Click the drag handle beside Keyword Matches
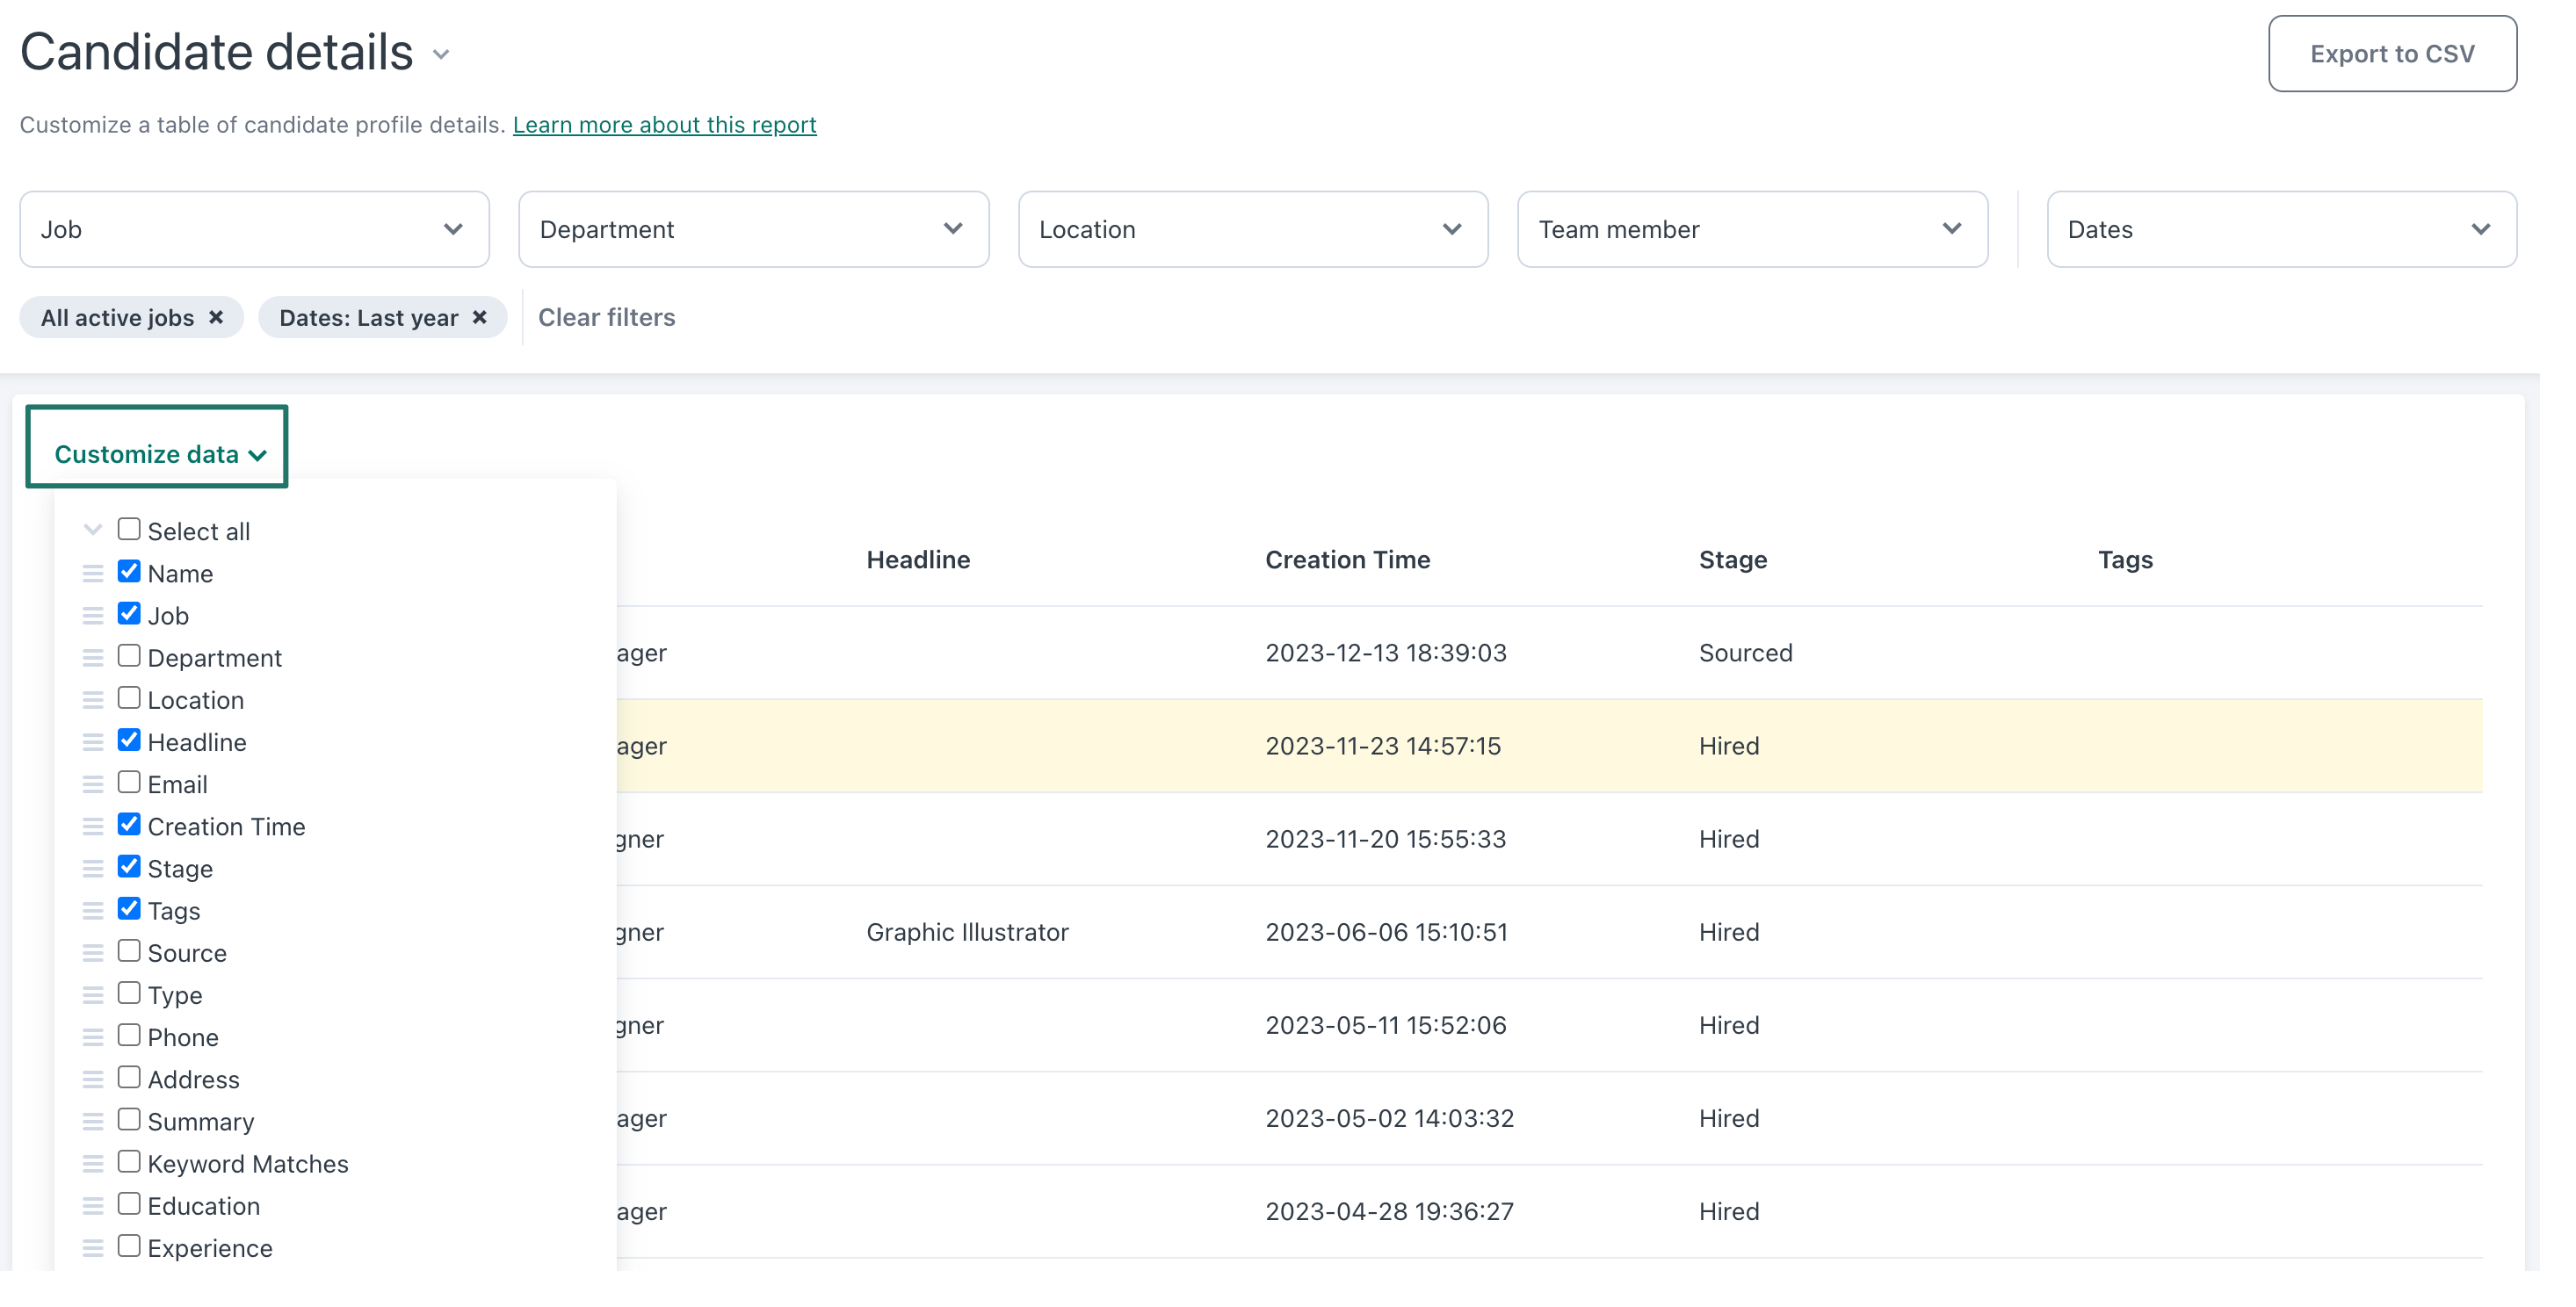This screenshot has height=1307, width=2576. (93, 1164)
